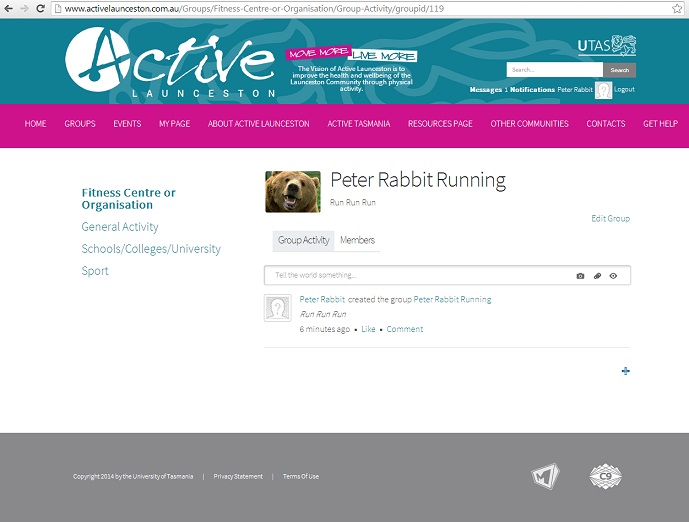Click the Logout link

click(624, 90)
